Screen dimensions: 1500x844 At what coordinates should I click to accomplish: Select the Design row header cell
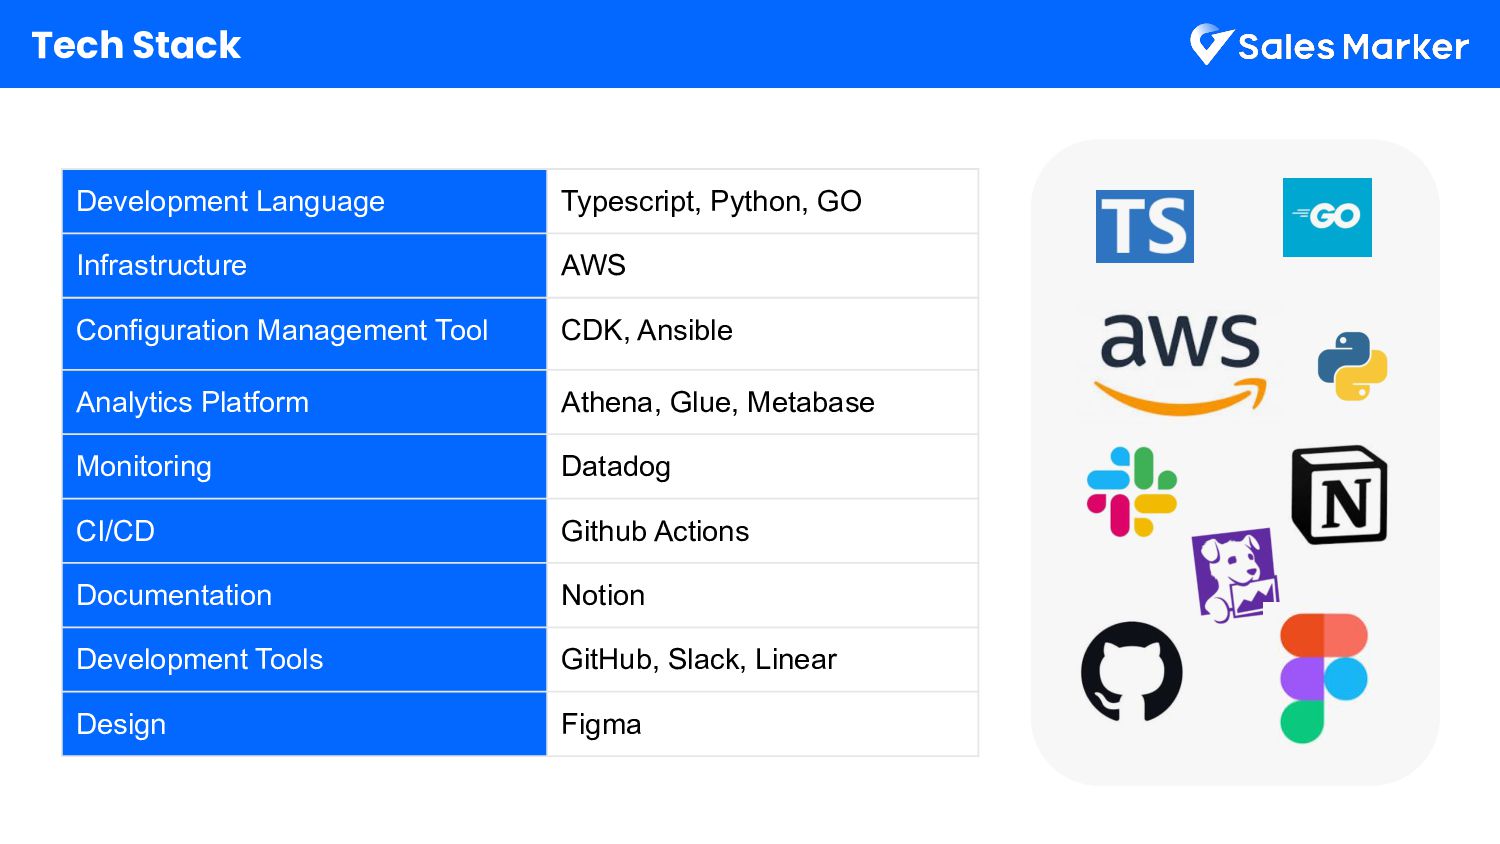pyautogui.click(x=304, y=724)
